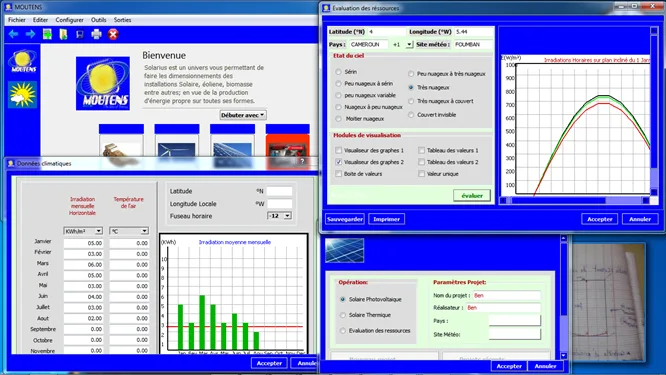Open the Fichier menu
The height and width of the screenshot is (375, 666).
17,20
